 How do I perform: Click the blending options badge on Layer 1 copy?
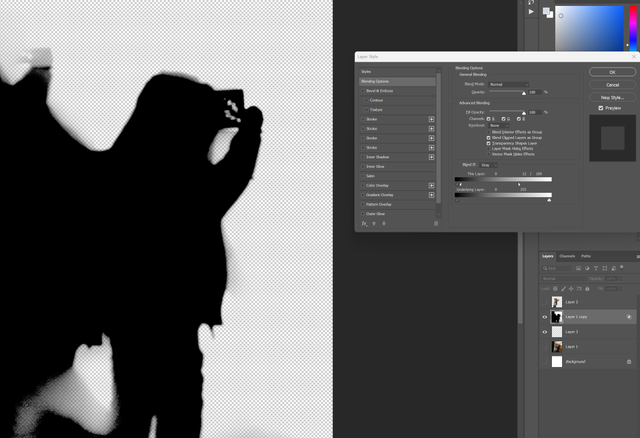coord(629,317)
